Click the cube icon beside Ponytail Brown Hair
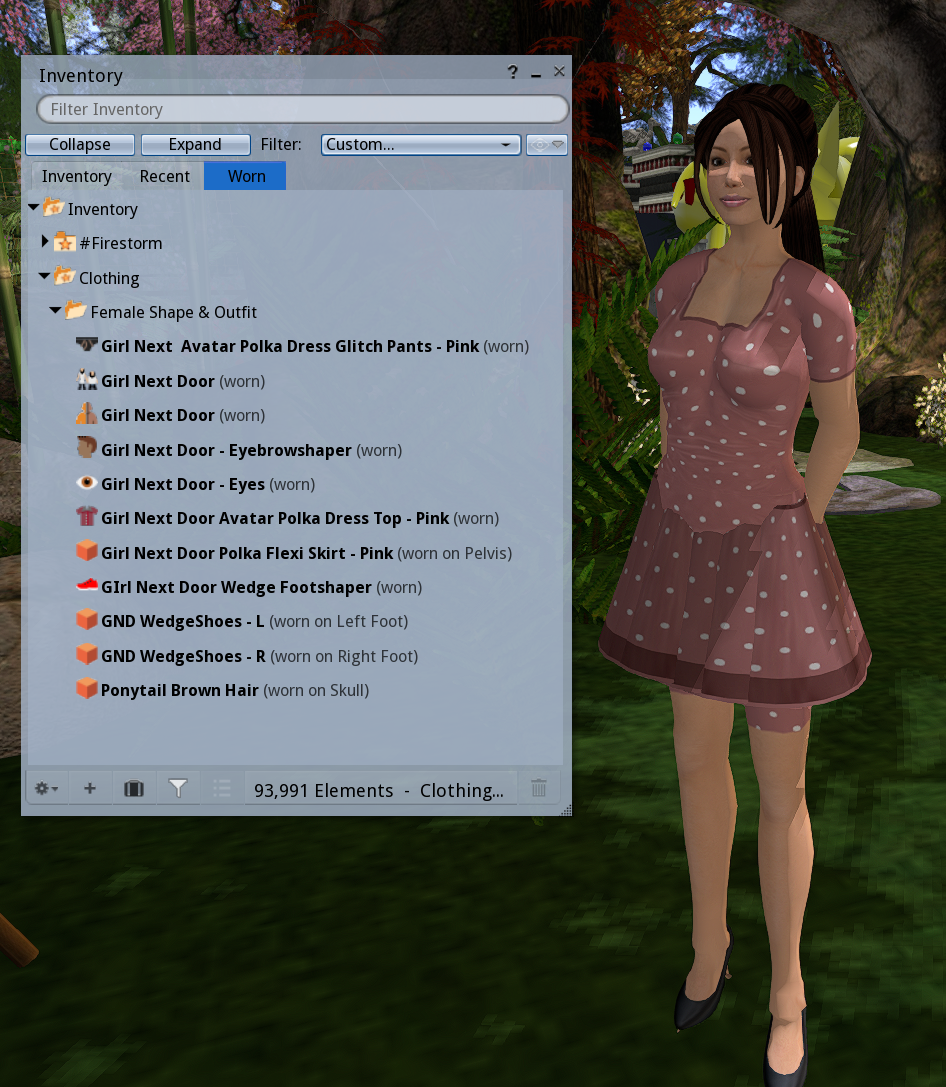 [x=87, y=688]
